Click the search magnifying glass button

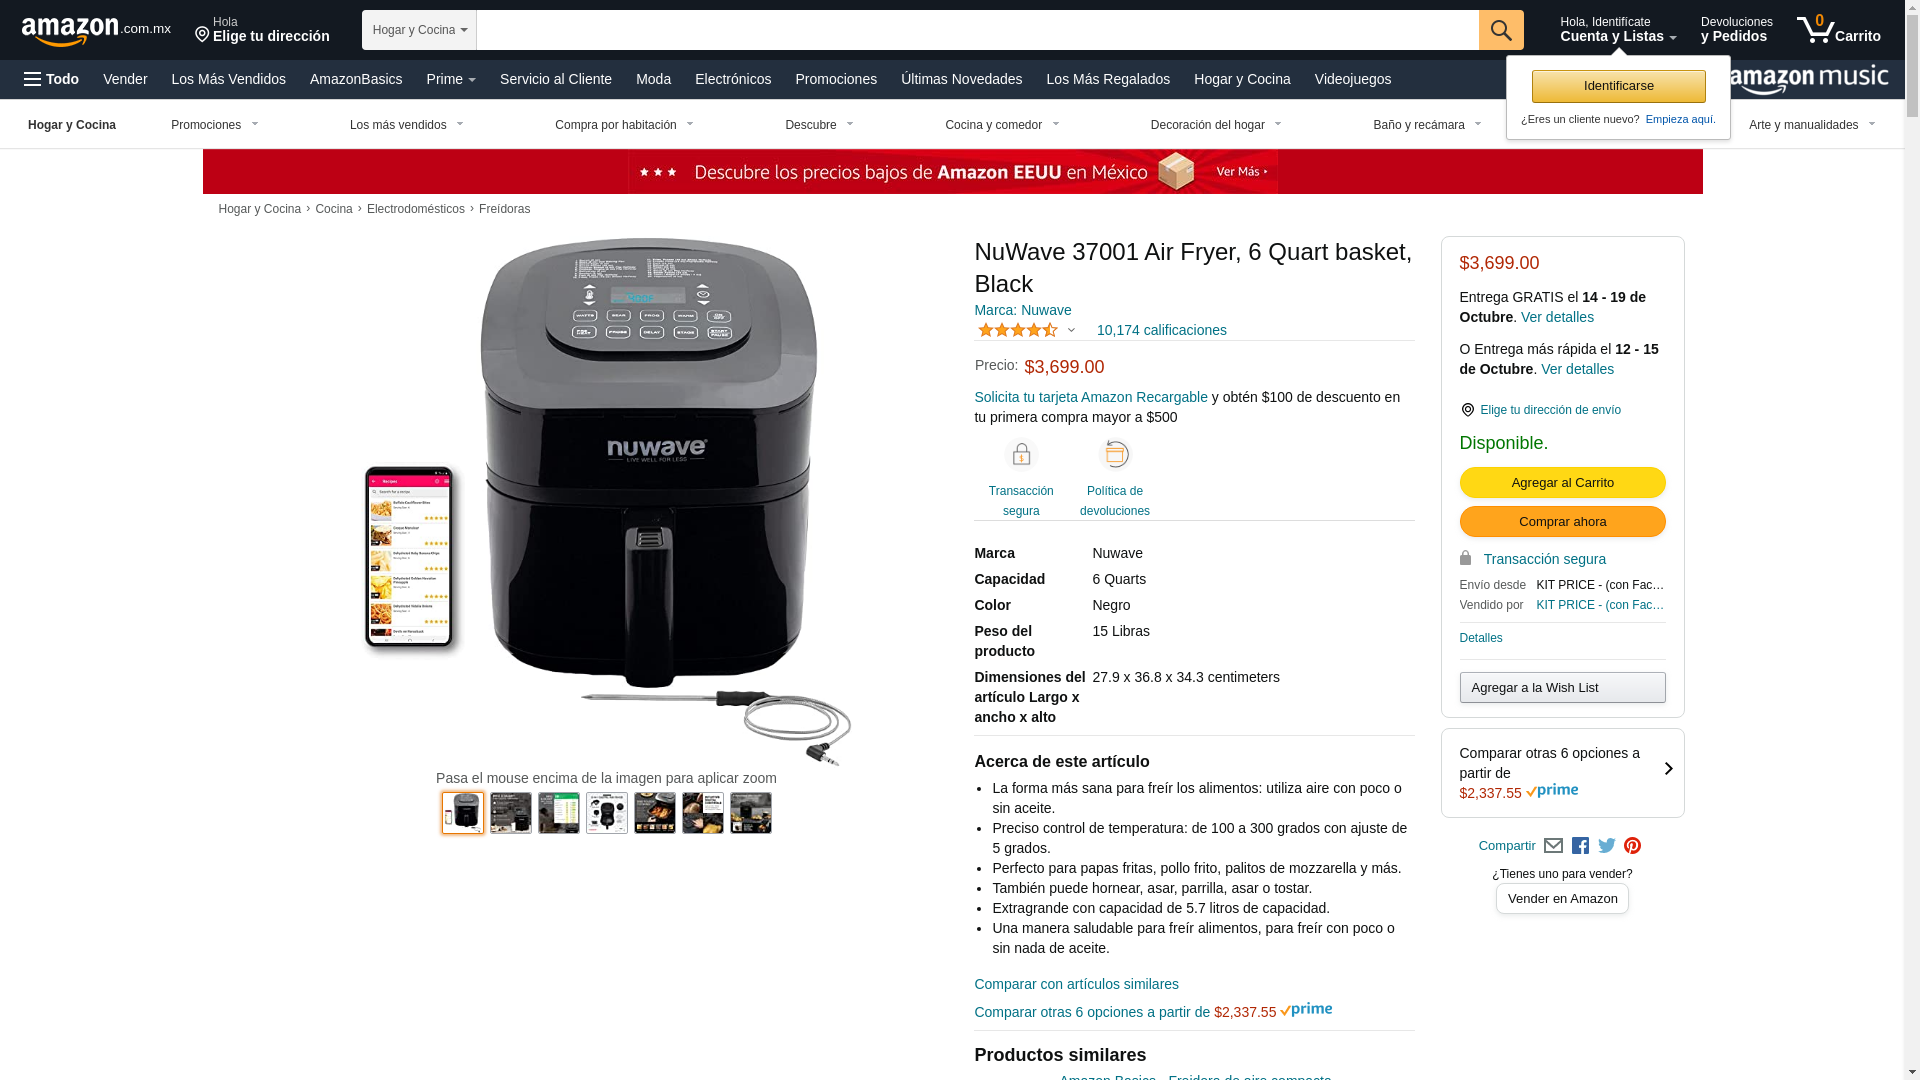pyautogui.click(x=1500, y=30)
